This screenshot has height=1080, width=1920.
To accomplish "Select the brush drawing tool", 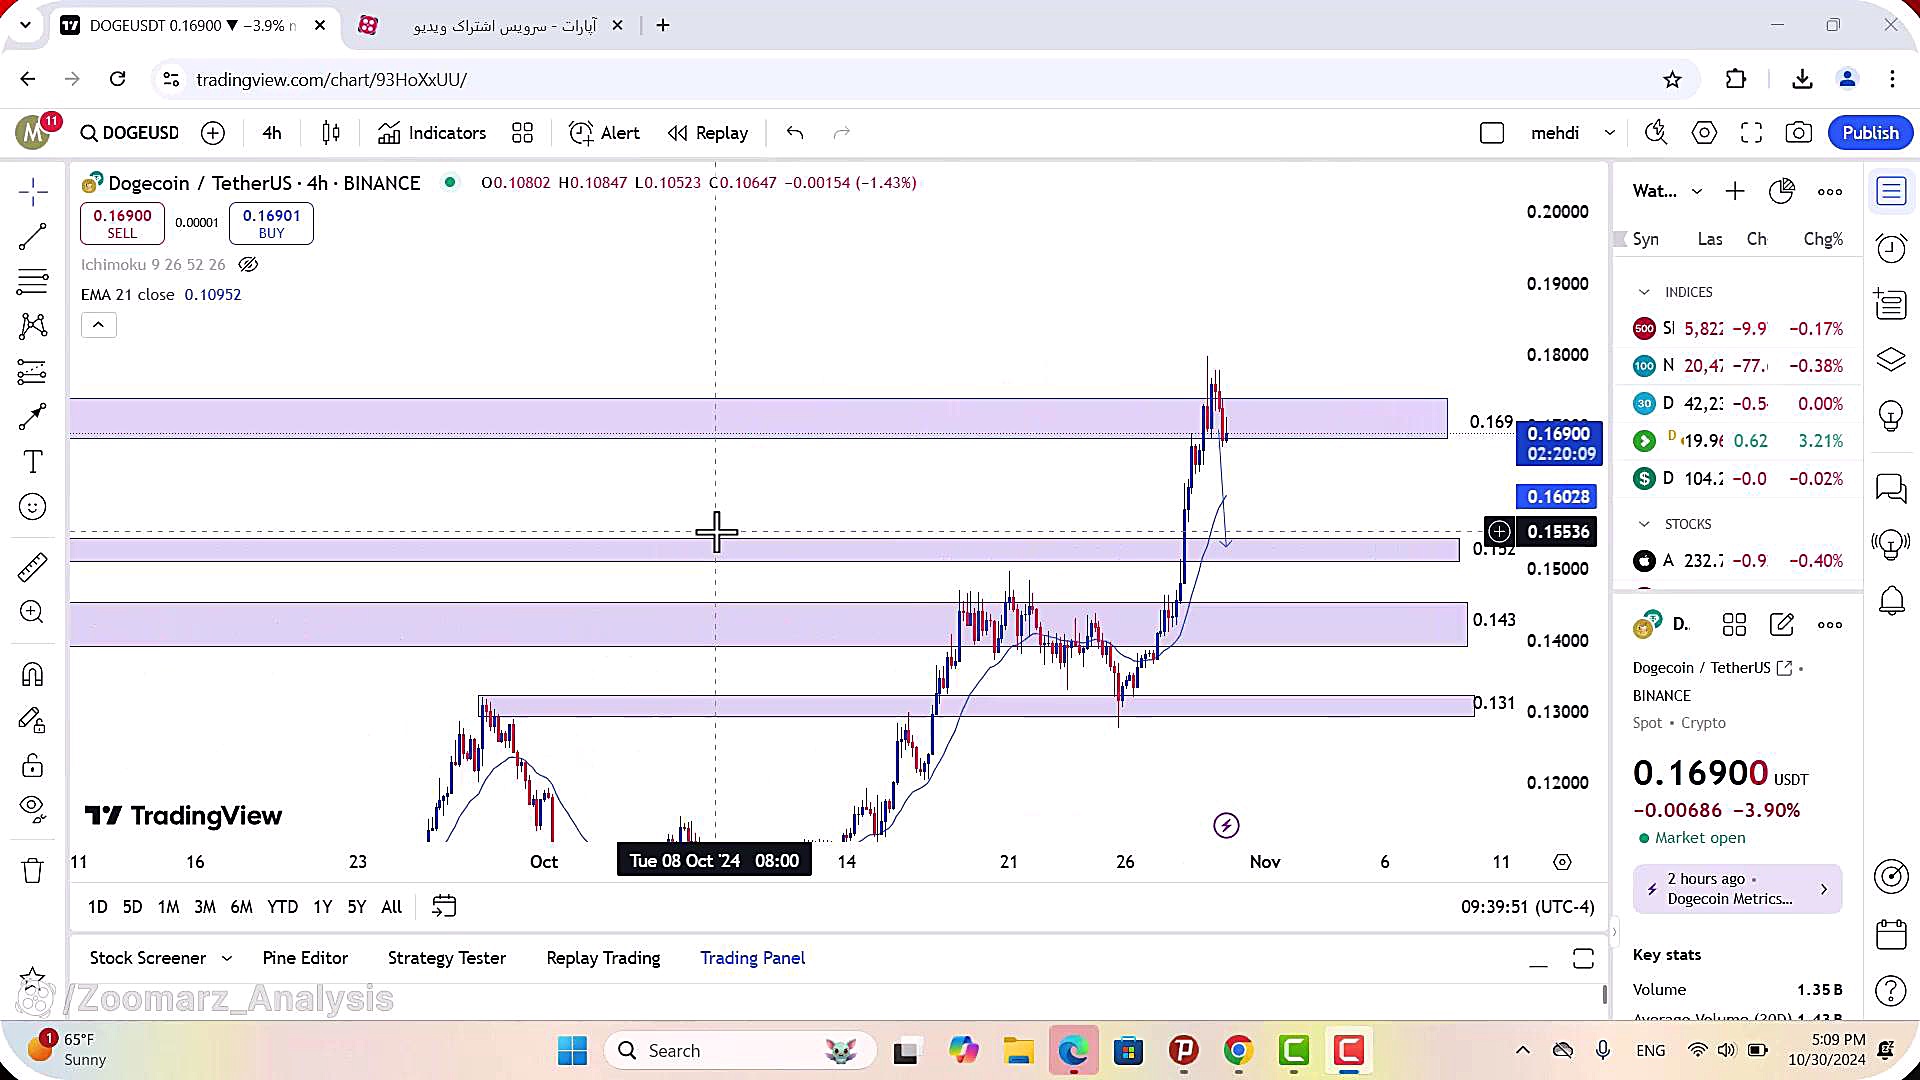I will click(33, 417).
